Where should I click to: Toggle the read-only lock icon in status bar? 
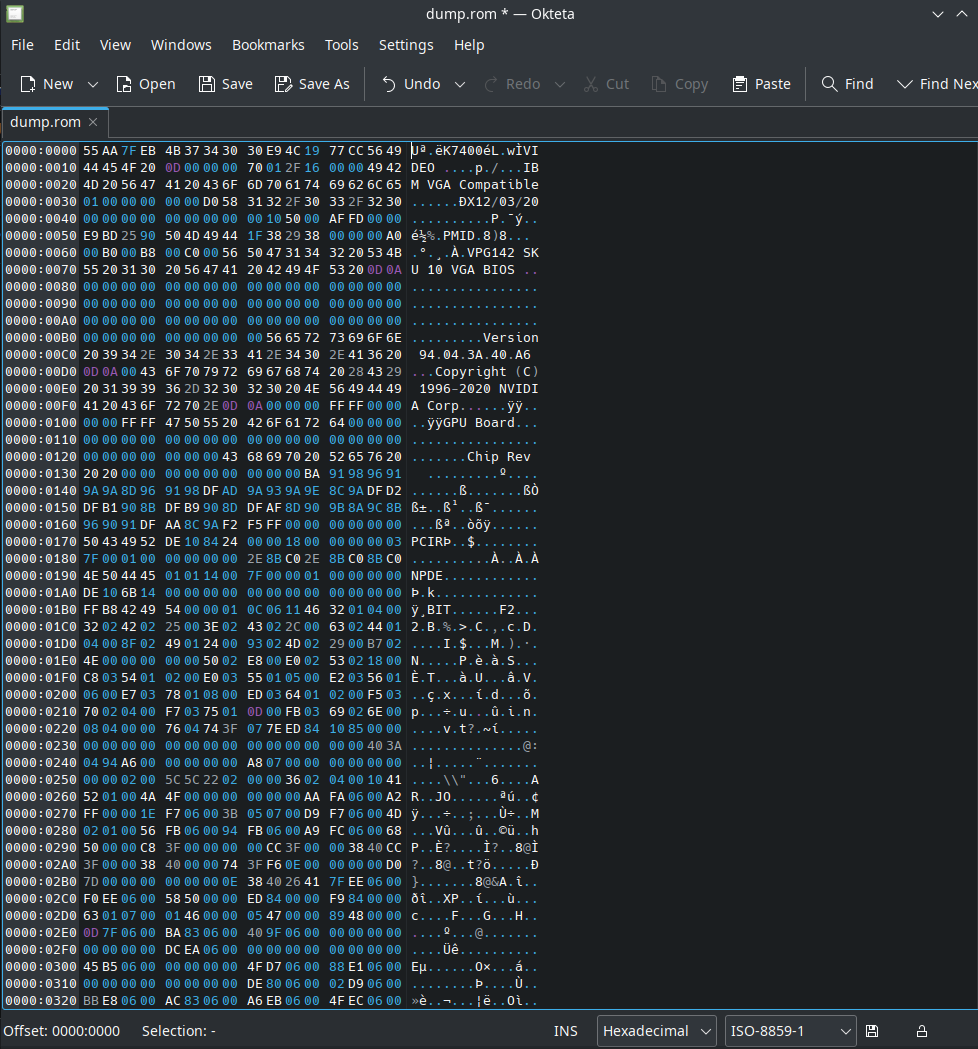[x=922, y=1031]
